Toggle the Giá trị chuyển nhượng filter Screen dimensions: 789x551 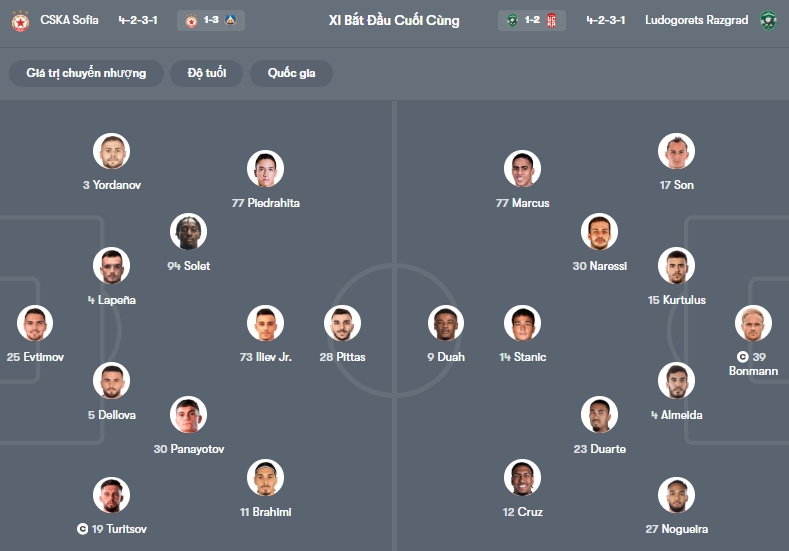pos(86,73)
